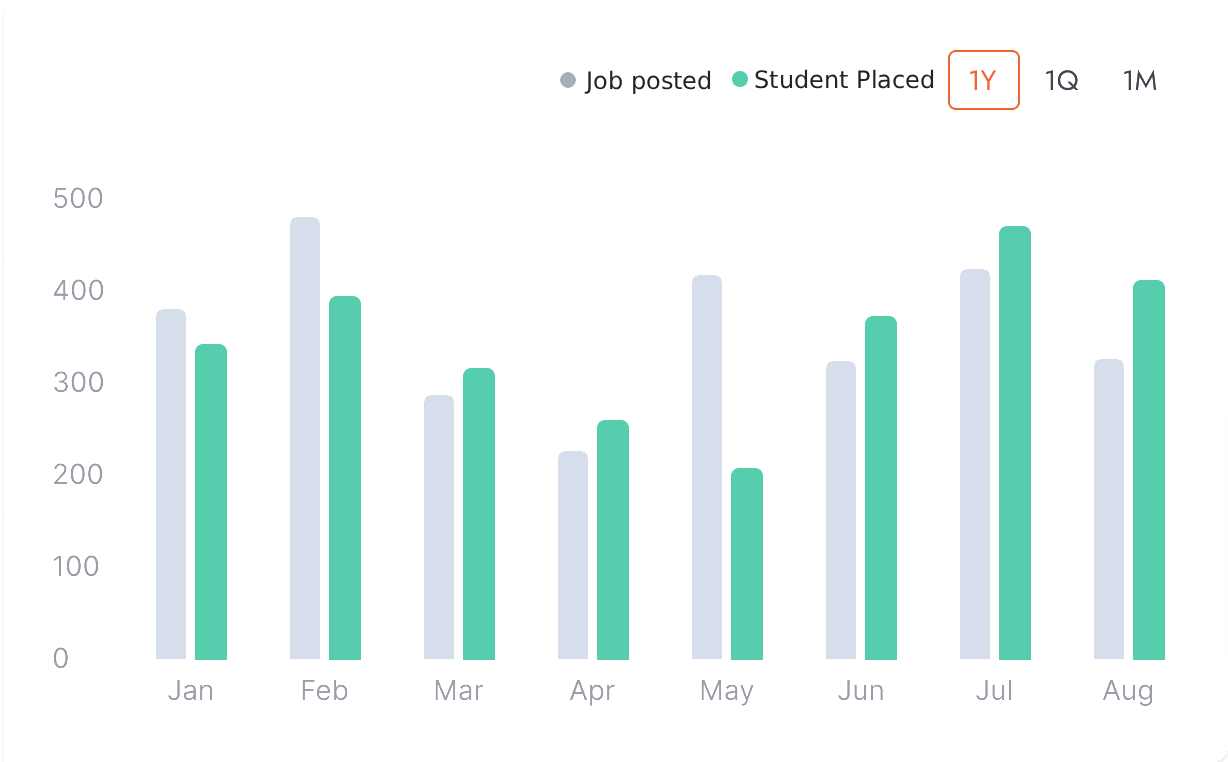Screen dimensions: 1228x762
Task: Click the Job posted legend label
Action: (x=648, y=80)
